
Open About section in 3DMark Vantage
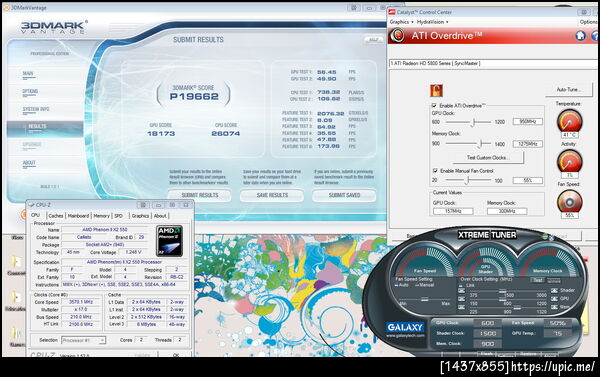click(29, 163)
